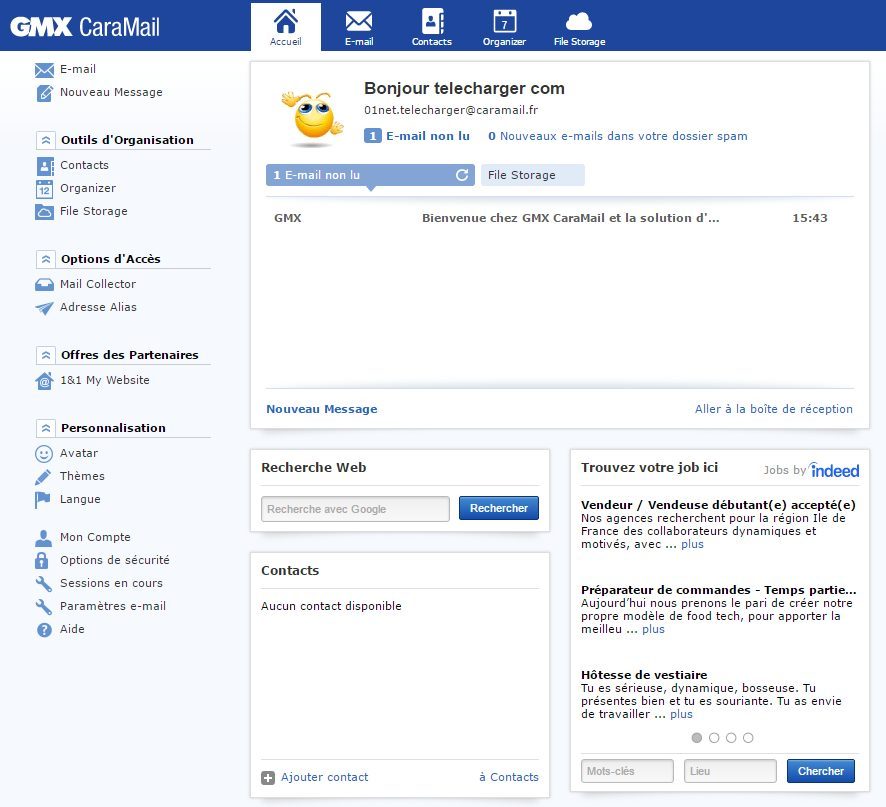Image resolution: width=886 pixels, height=807 pixels.
Task: Select the fourth job carousel dot
Action: (x=748, y=738)
